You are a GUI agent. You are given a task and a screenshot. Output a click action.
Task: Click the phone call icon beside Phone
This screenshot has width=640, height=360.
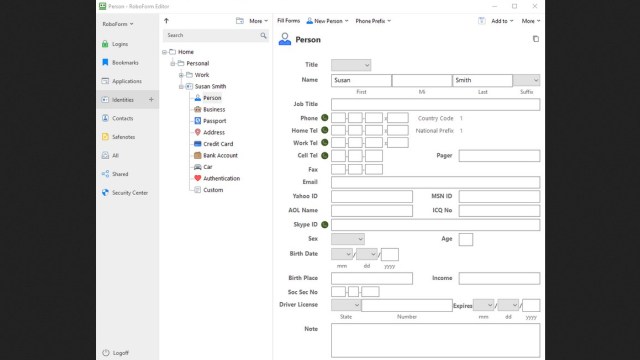coord(324,118)
